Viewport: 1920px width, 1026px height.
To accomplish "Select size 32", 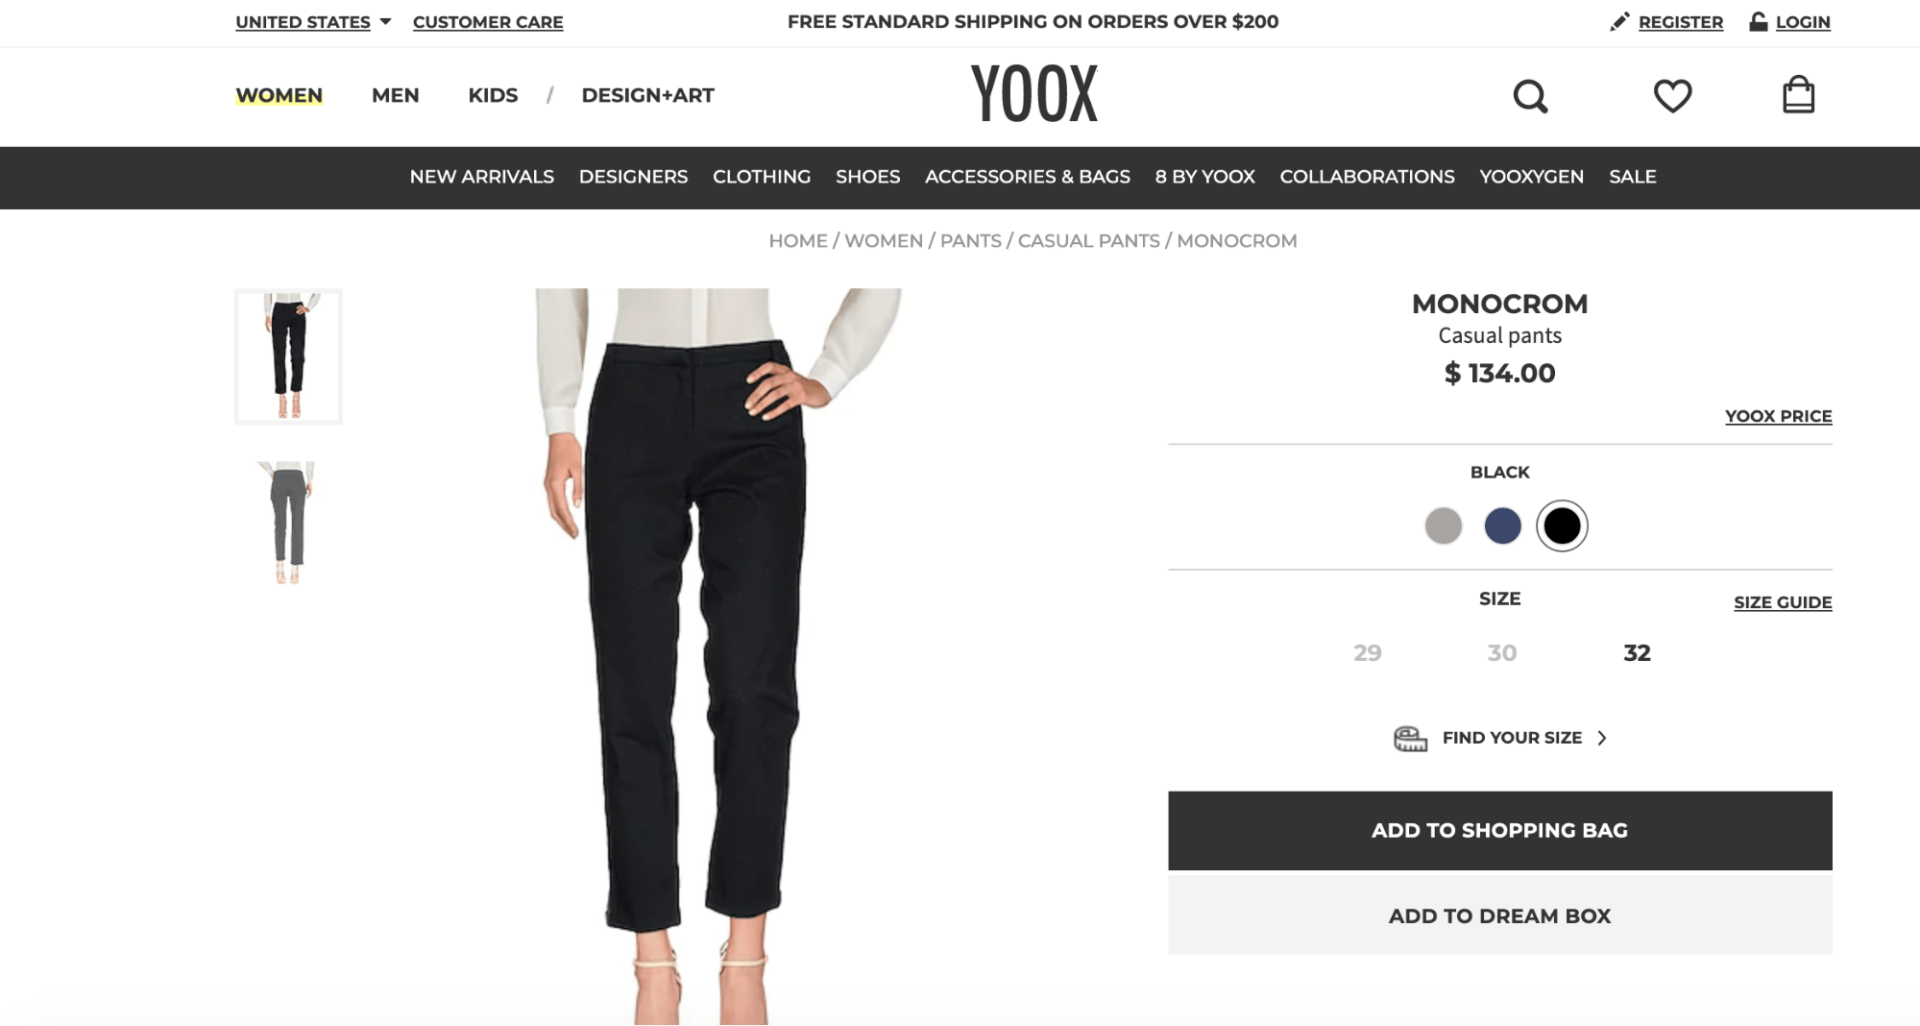I will click(x=1636, y=653).
